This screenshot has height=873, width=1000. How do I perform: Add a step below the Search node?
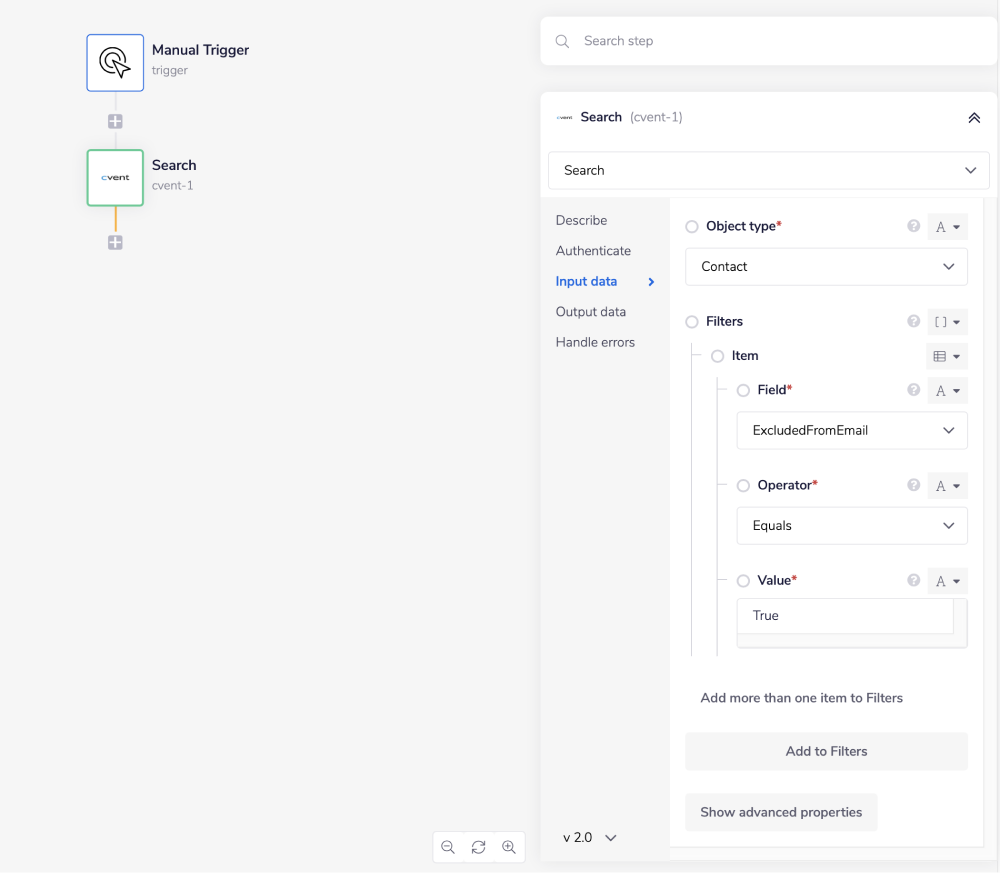(x=115, y=242)
